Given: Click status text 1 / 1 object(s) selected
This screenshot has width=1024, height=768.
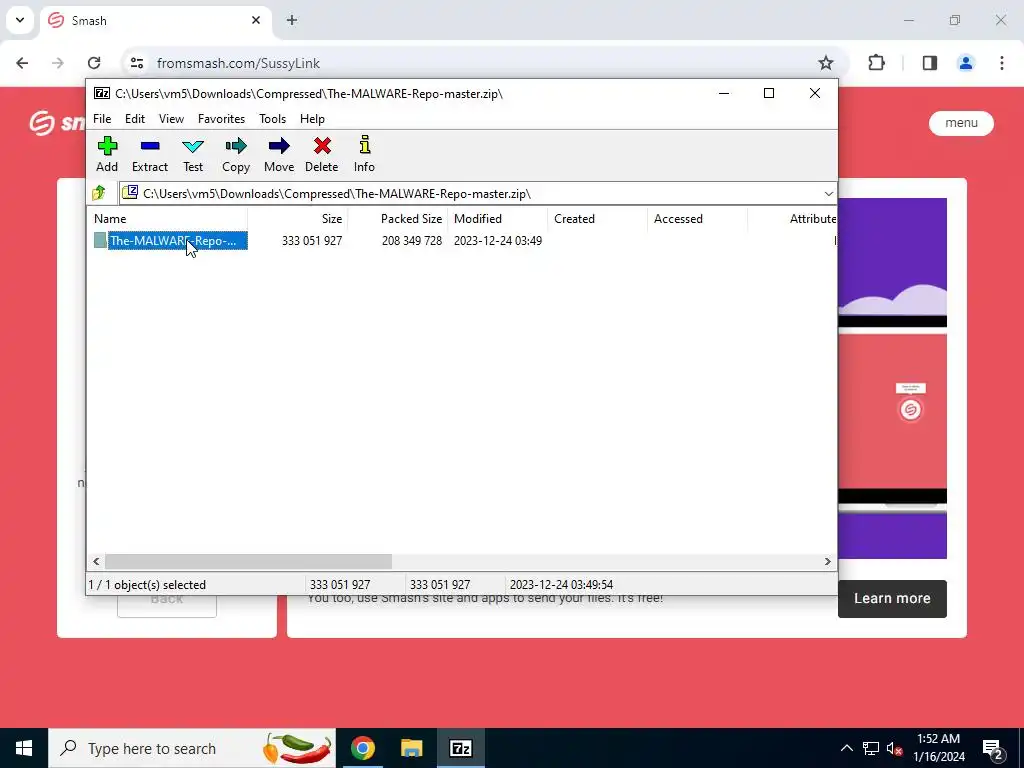Looking at the screenshot, I should pyautogui.click(x=147, y=585).
